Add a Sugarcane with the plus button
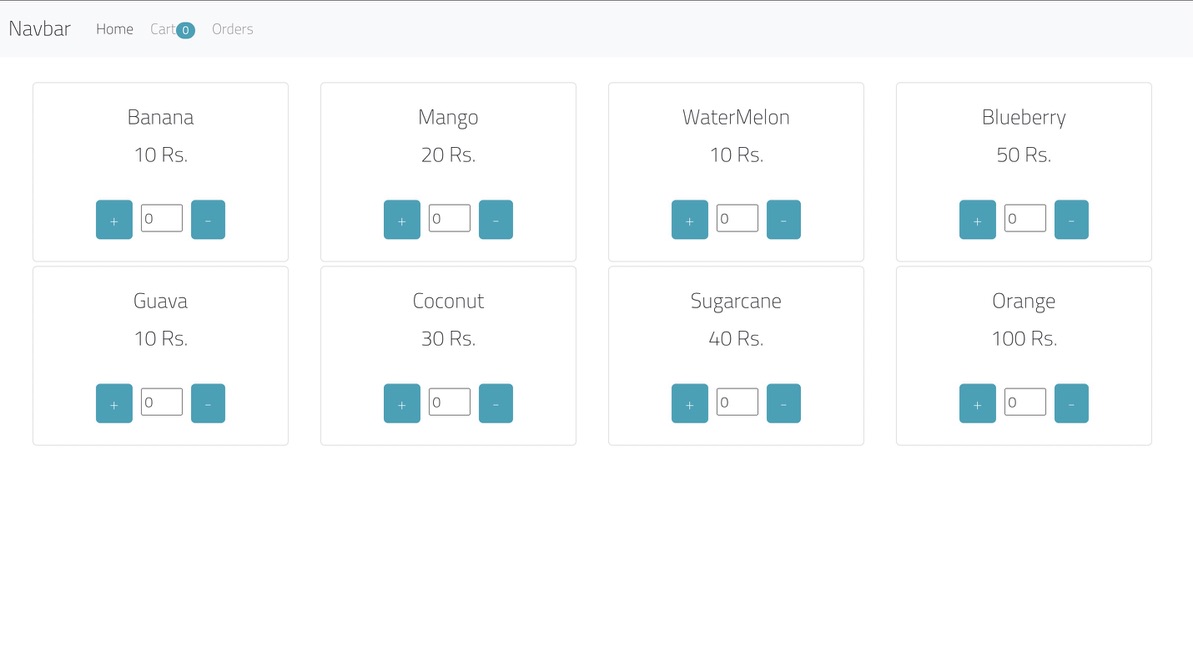The image size is (1193, 659). click(689, 403)
